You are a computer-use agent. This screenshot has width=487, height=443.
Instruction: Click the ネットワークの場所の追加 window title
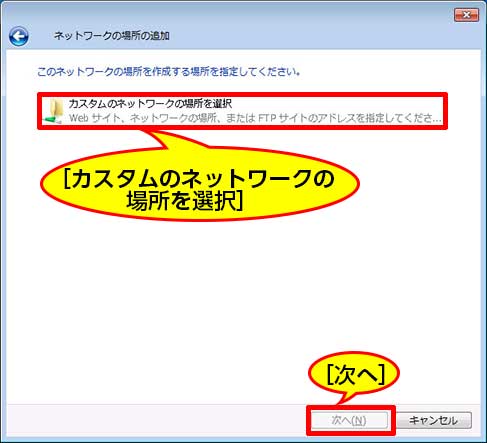tap(112, 36)
